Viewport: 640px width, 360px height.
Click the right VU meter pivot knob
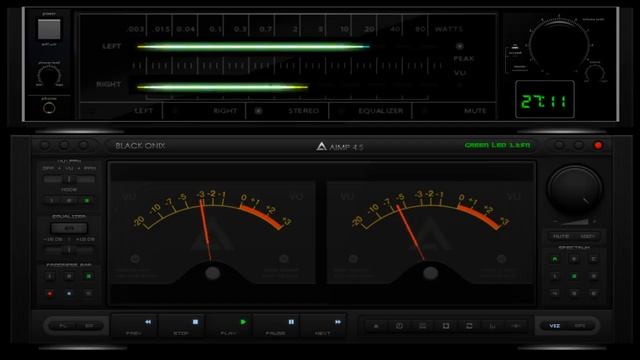pos(431,273)
